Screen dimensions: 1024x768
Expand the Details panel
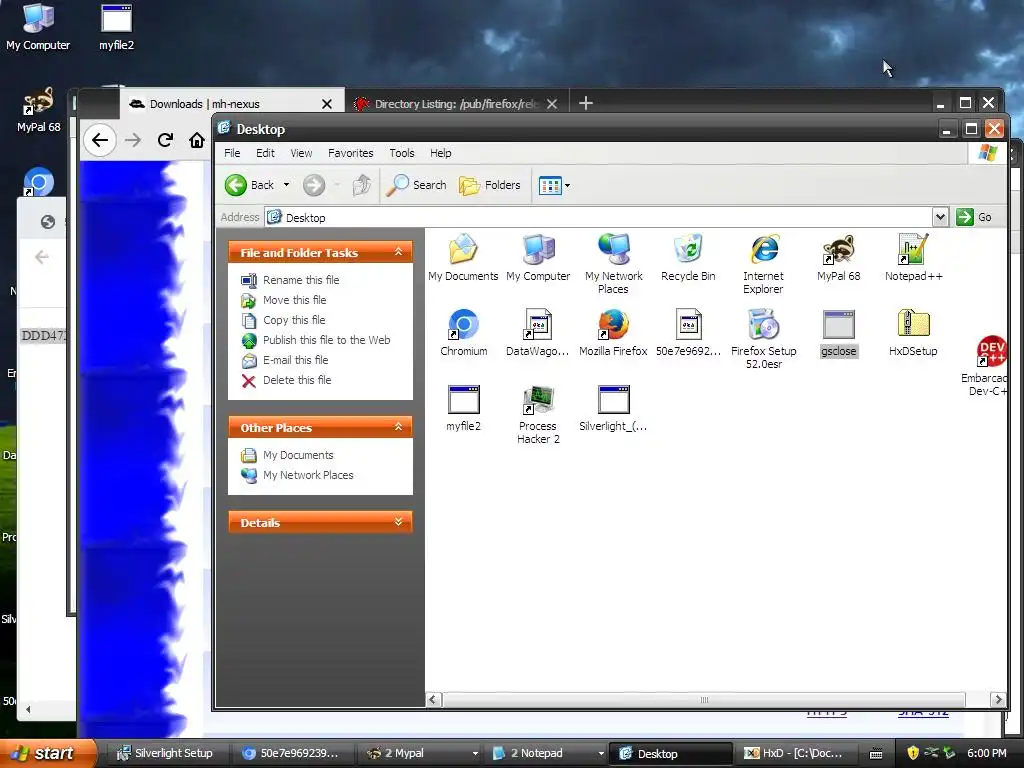(x=398, y=522)
